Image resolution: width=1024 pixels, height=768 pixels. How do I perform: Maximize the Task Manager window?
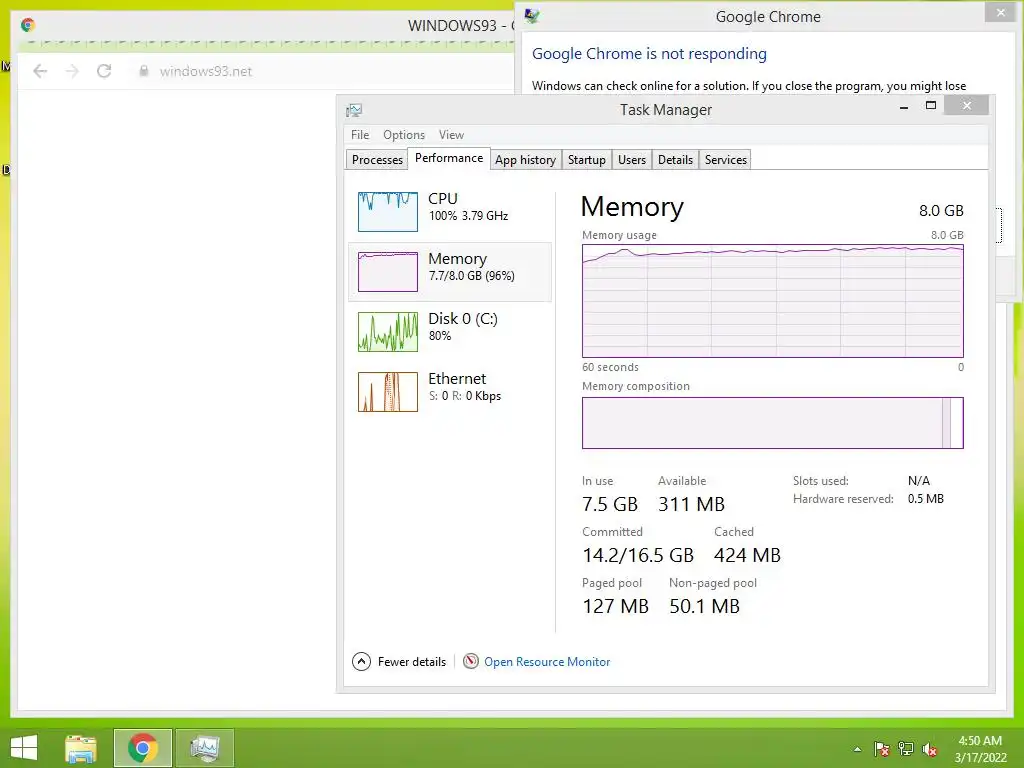[x=931, y=106]
